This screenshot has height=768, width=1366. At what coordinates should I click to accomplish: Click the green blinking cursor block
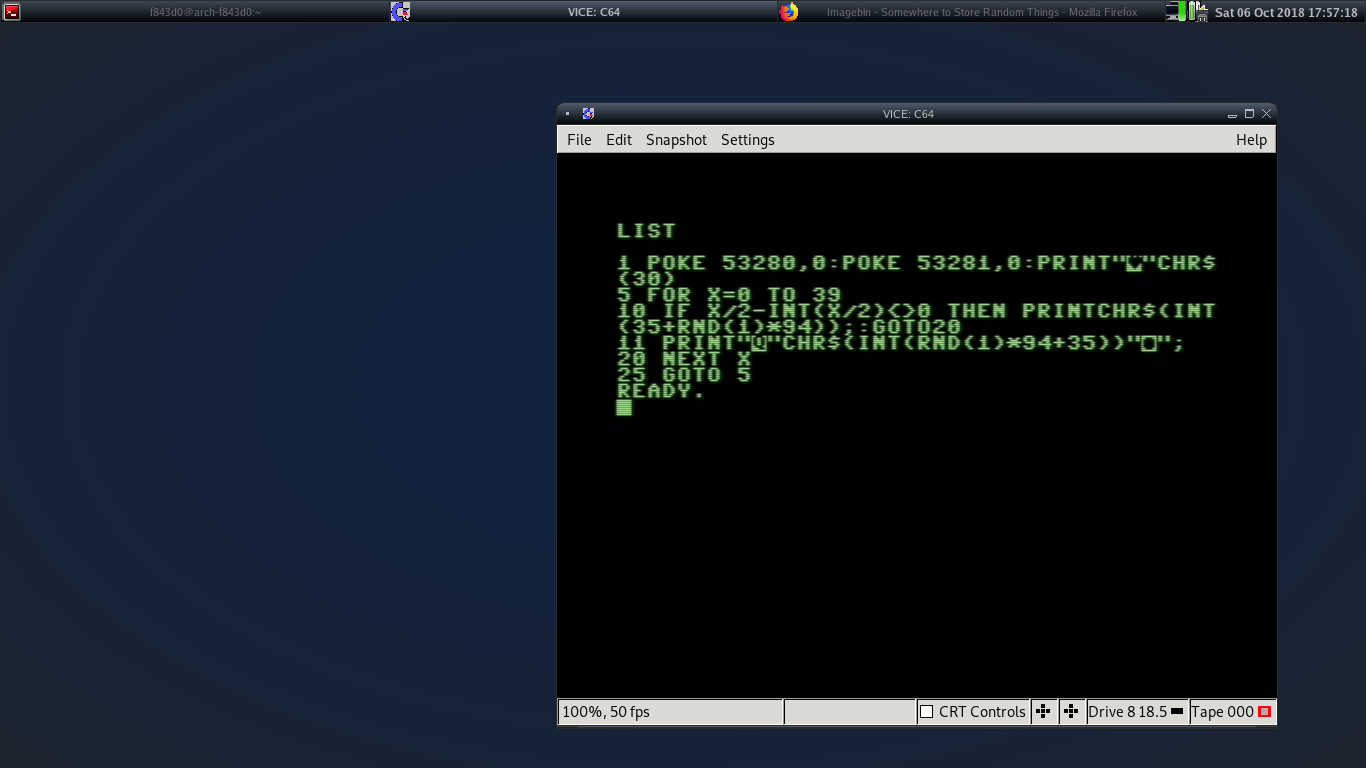point(624,407)
